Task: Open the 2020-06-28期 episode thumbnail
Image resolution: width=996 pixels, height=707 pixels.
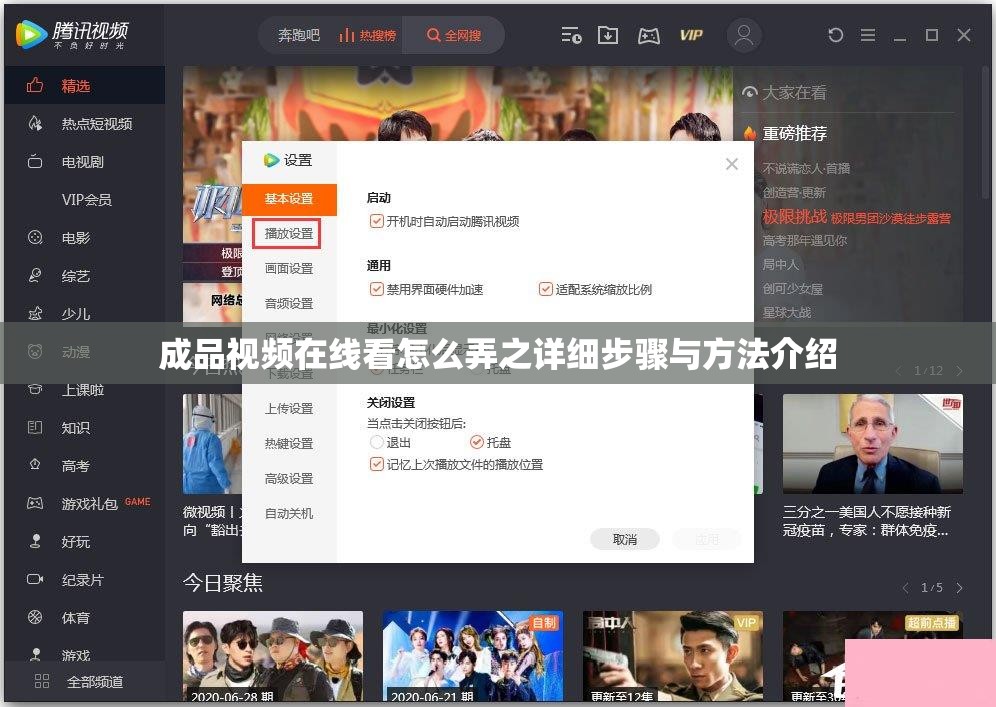Action: tap(272, 656)
